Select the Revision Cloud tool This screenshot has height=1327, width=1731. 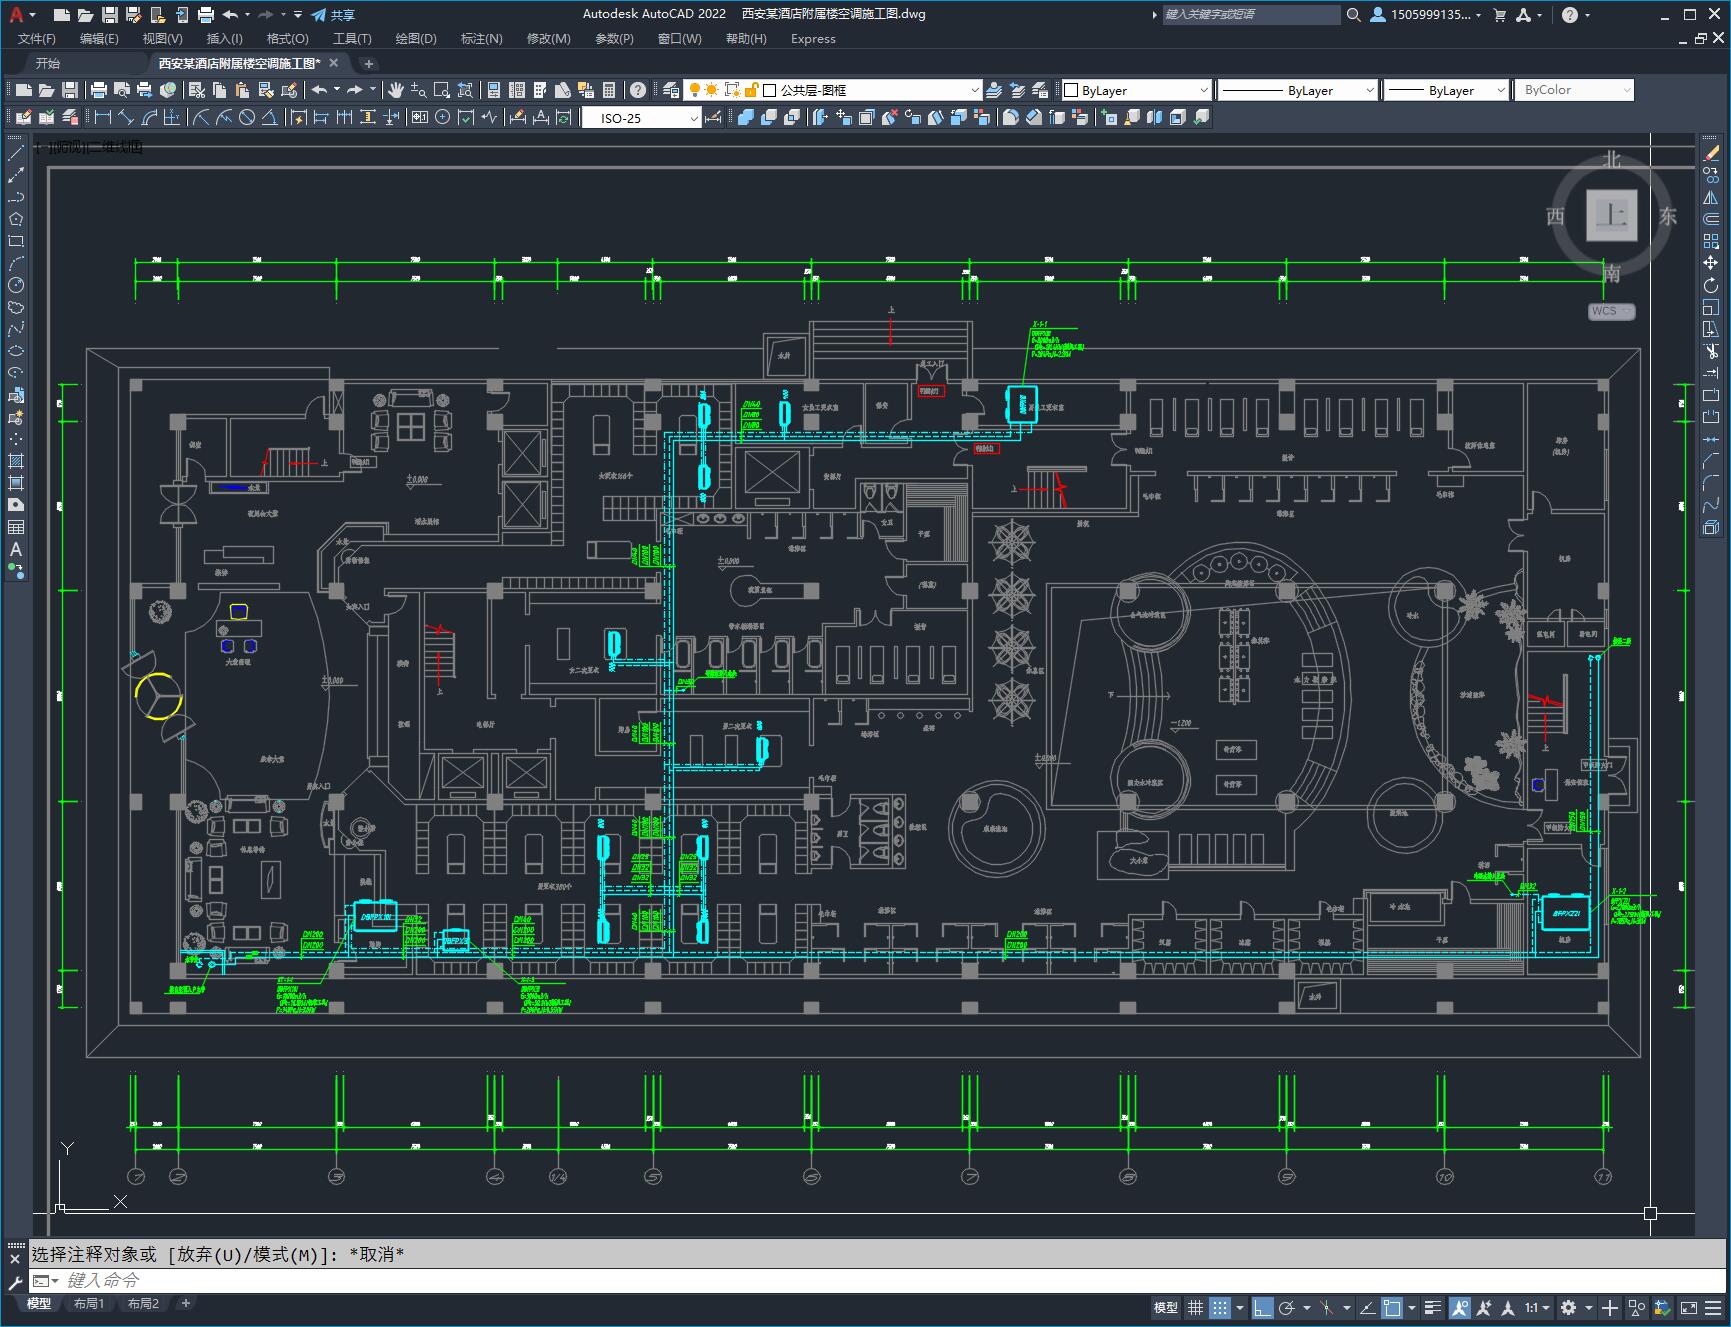15,307
